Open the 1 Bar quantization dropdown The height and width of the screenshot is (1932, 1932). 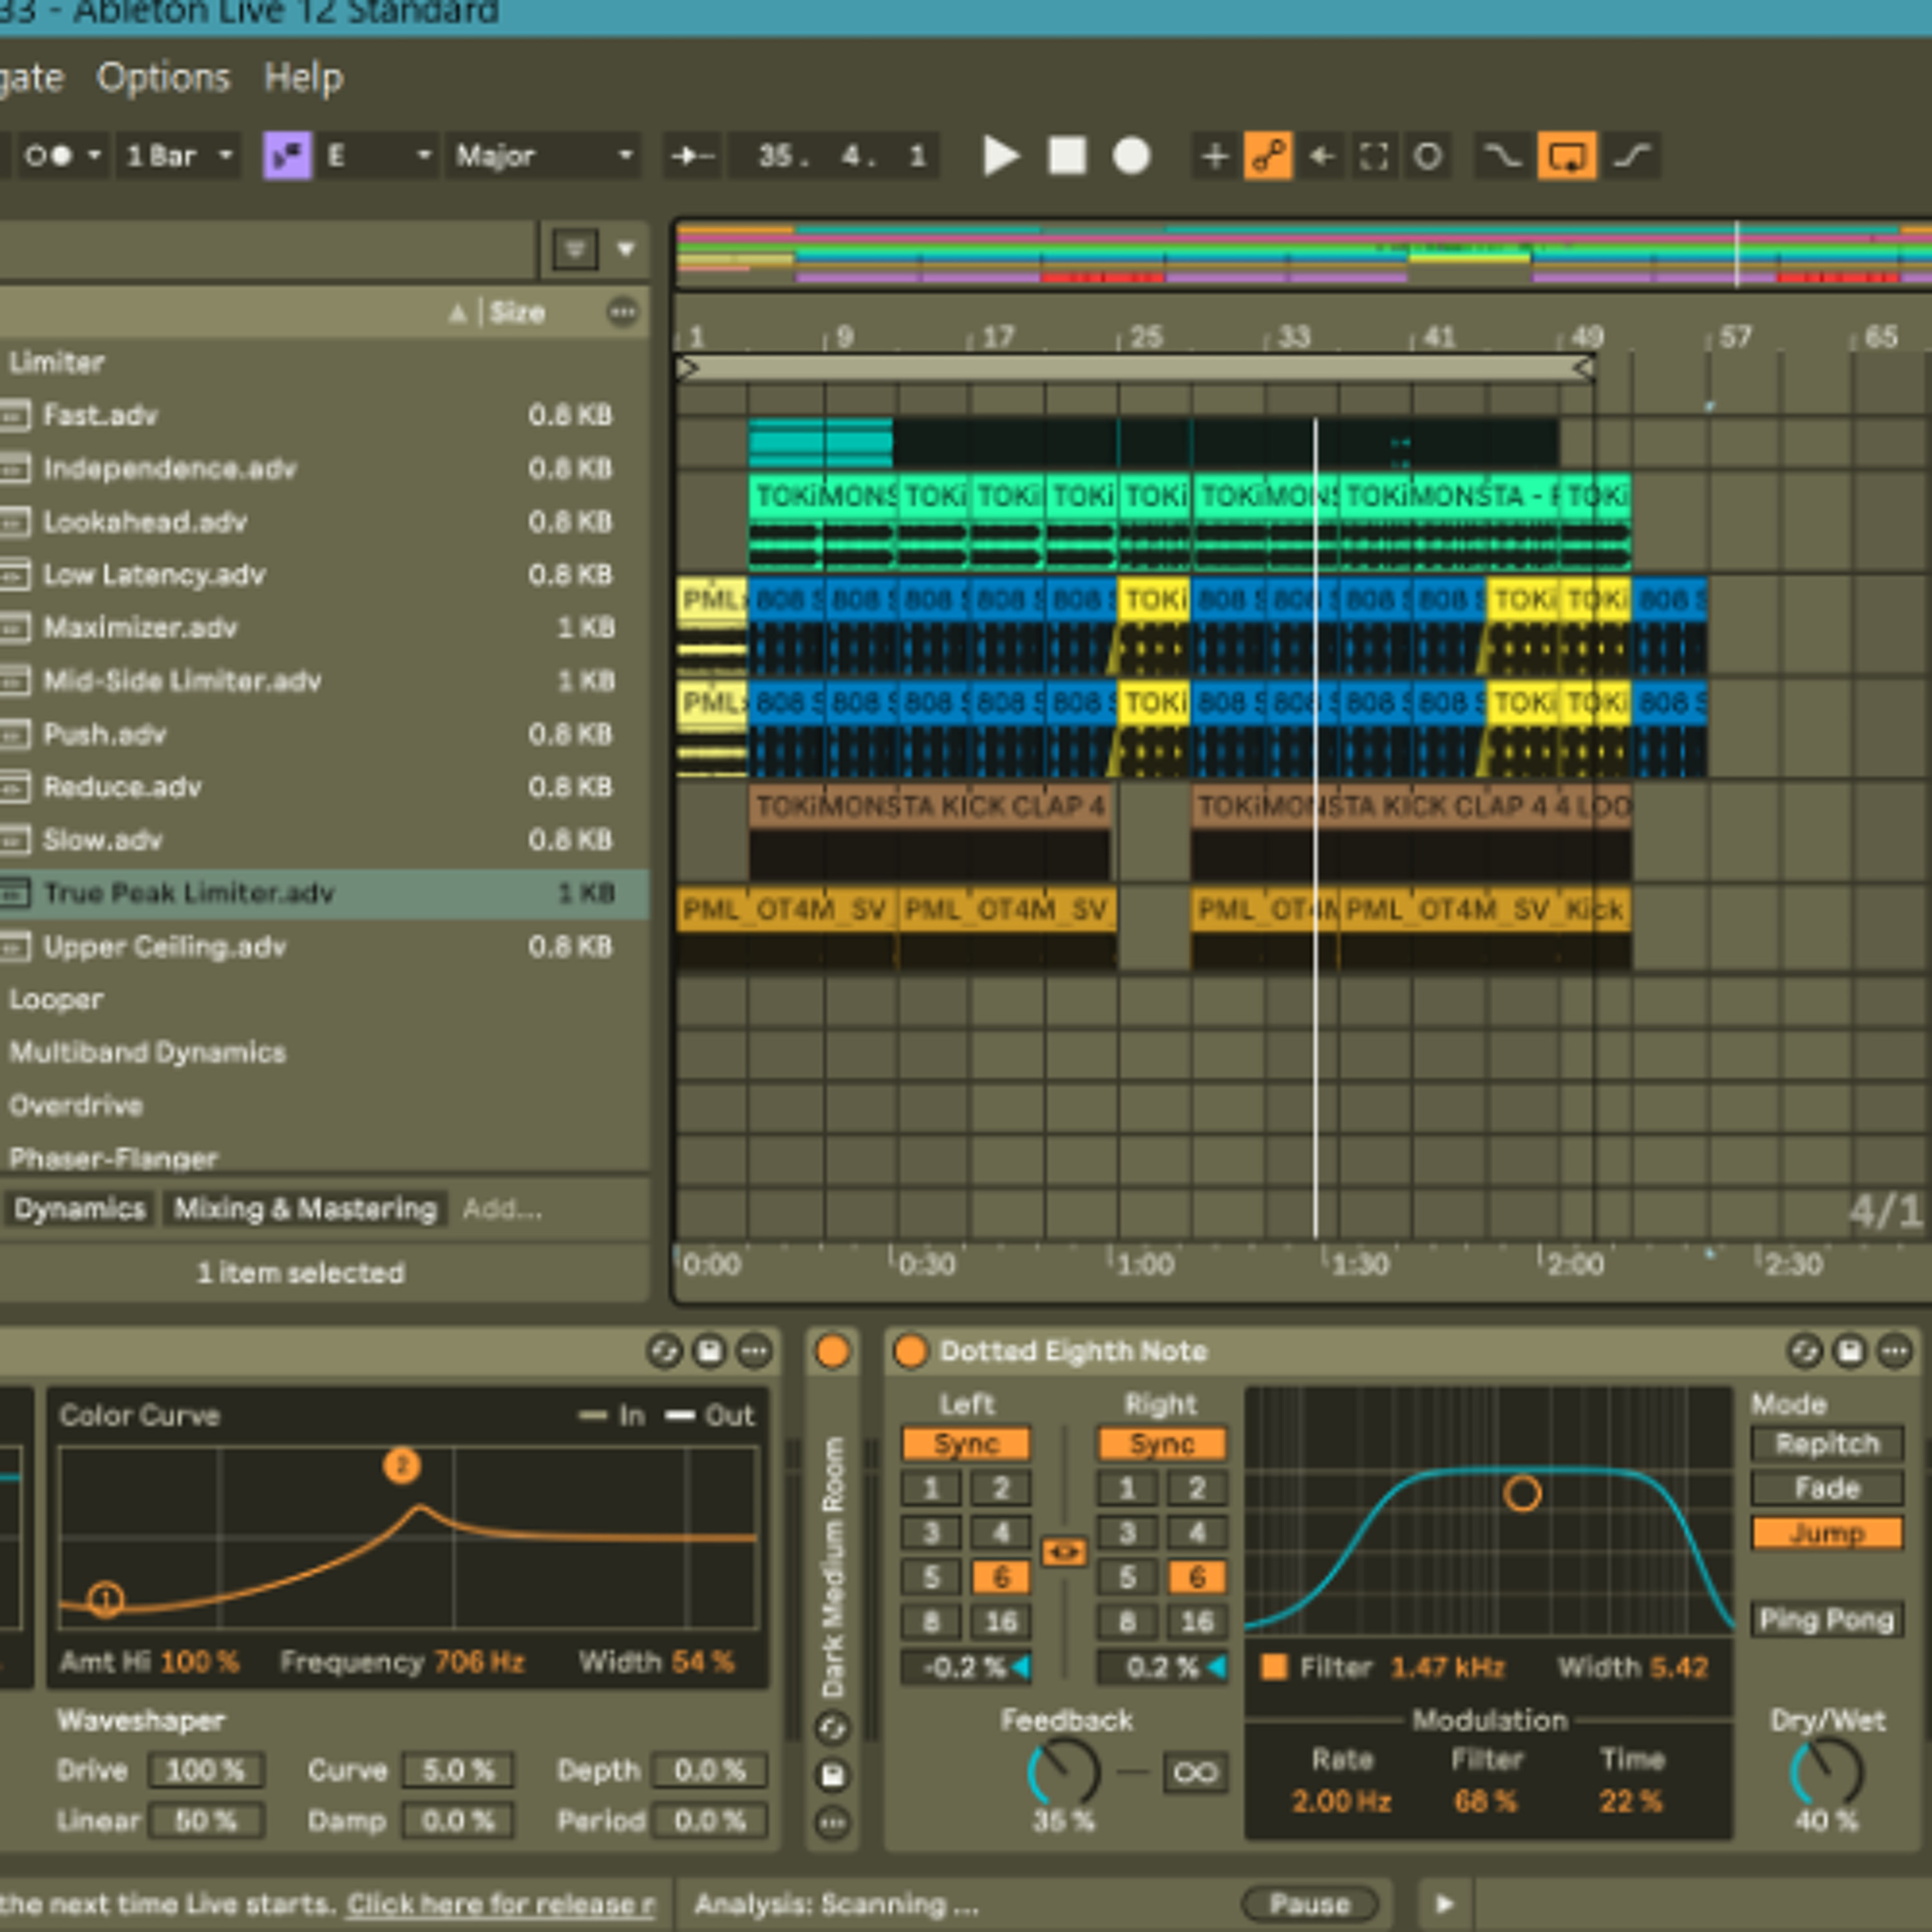(x=178, y=156)
